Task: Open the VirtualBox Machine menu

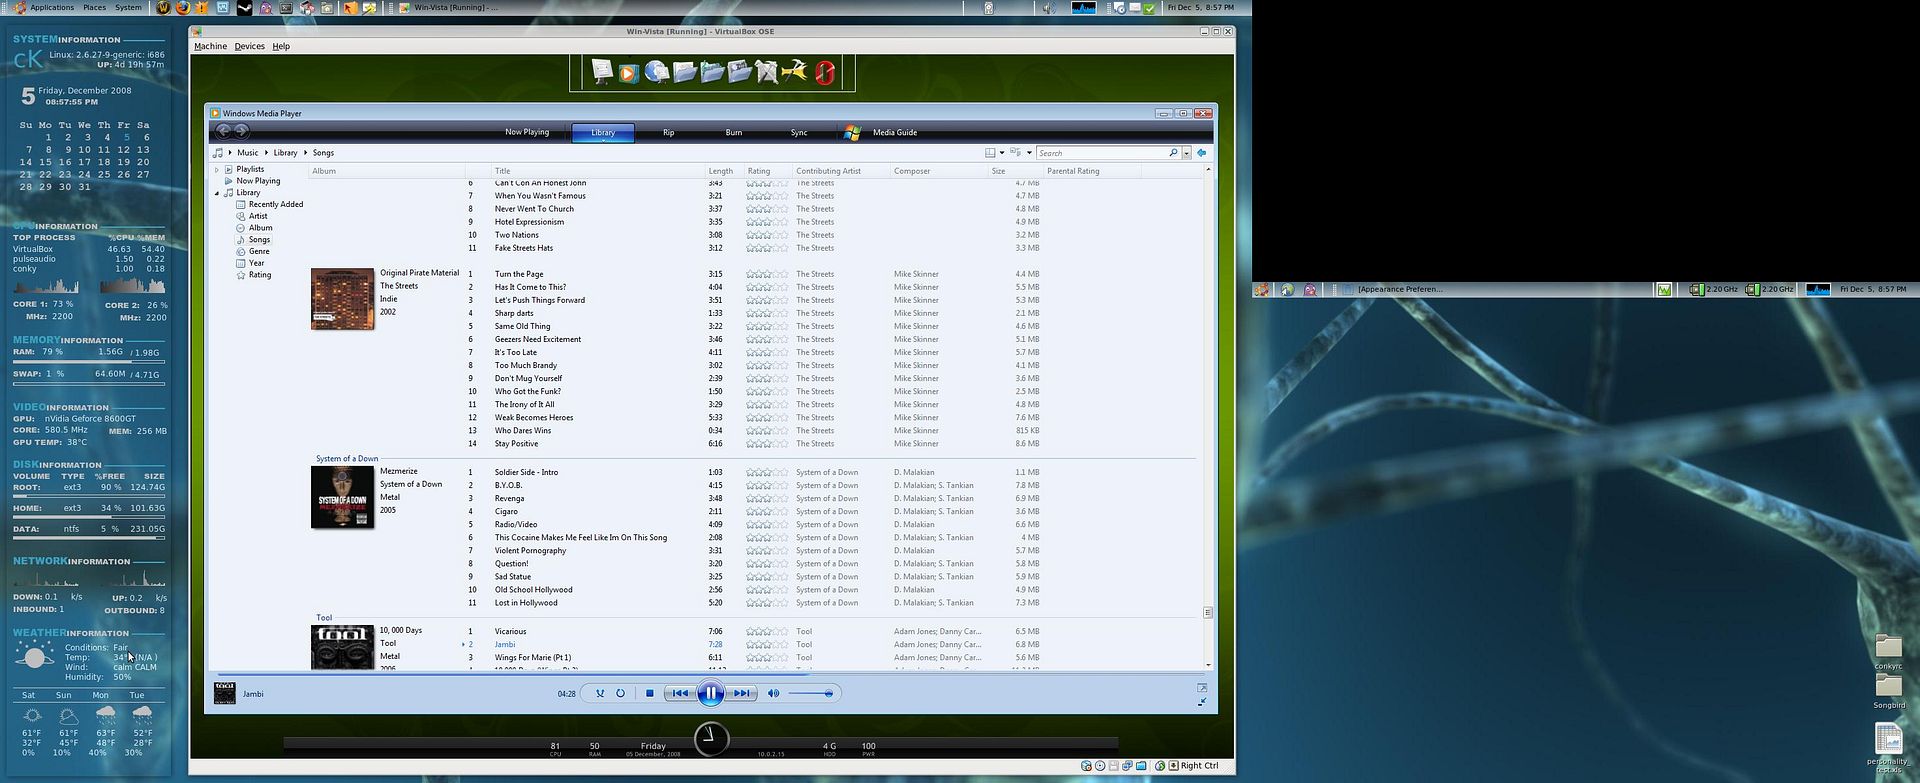Action: pyautogui.click(x=210, y=46)
